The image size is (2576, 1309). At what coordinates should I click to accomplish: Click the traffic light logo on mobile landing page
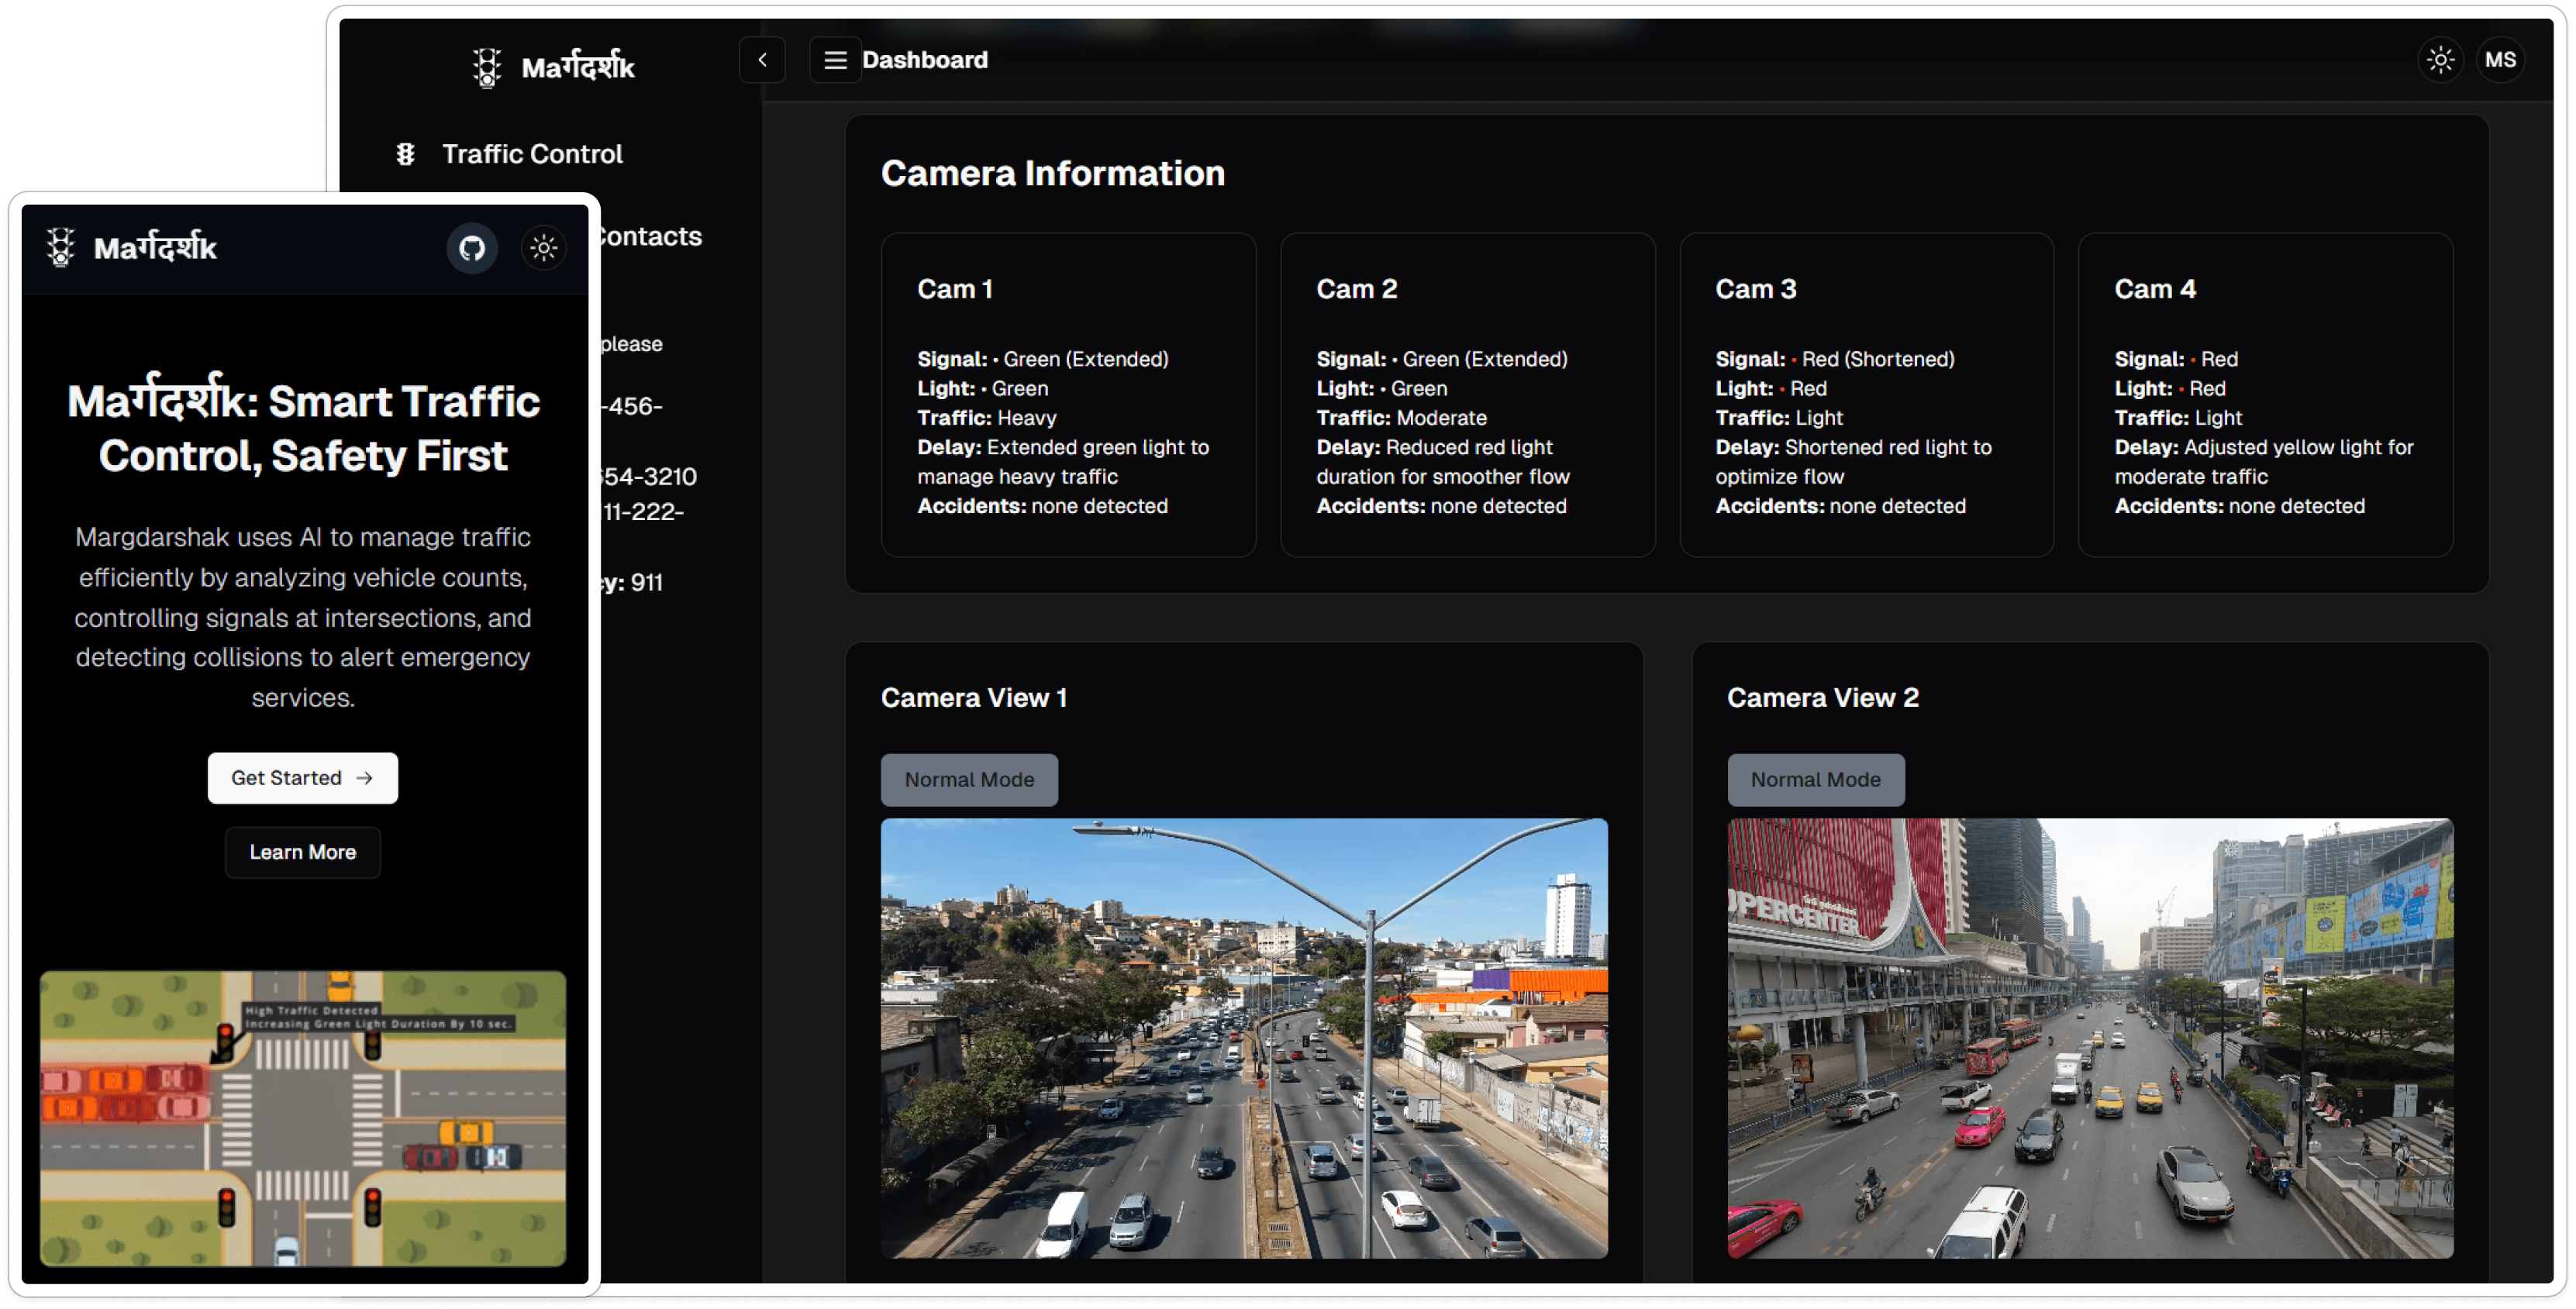(61, 247)
